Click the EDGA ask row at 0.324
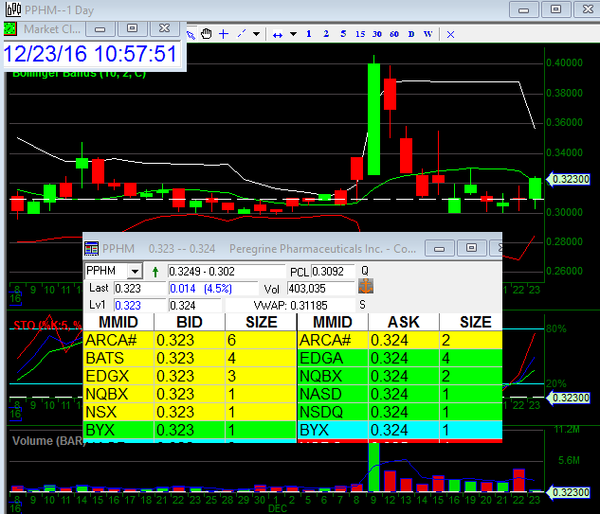Screen dimensions: 600x514 (x=400, y=357)
